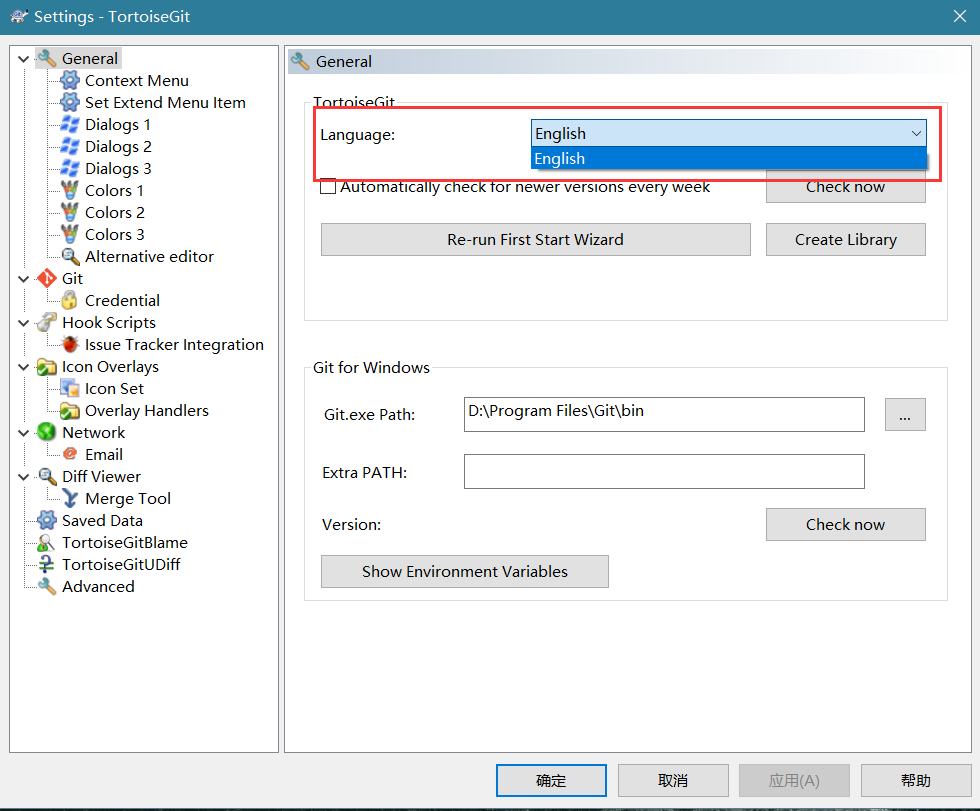Select TortoiseGitBlame tree entry
This screenshot has width=980, height=811.
click(x=125, y=543)
